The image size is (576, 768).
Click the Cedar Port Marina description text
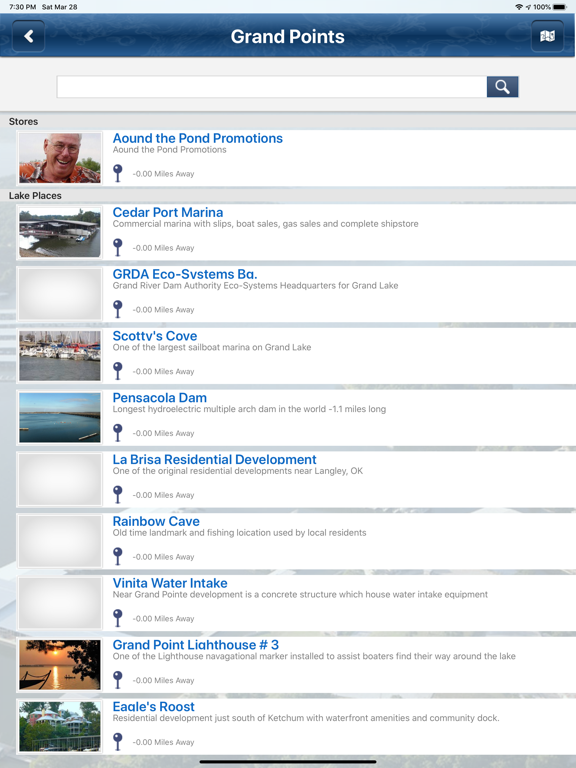(x=265, y=224)
